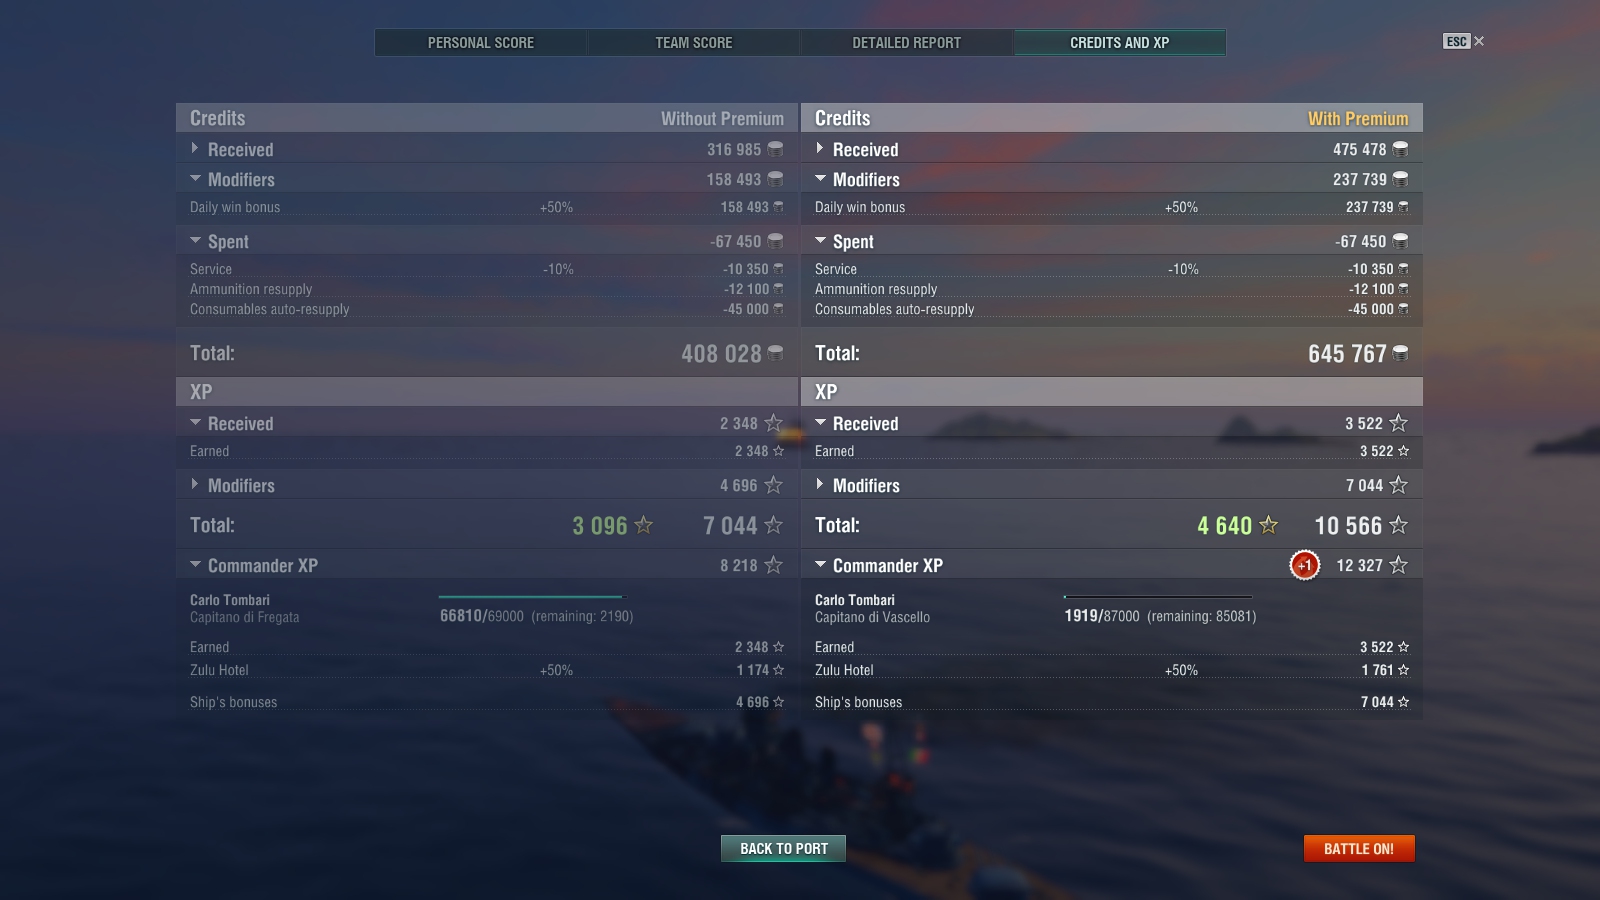Click the Battle On! button
The width and height of the screenshot is (1600, 900).
click(1359, 848)
